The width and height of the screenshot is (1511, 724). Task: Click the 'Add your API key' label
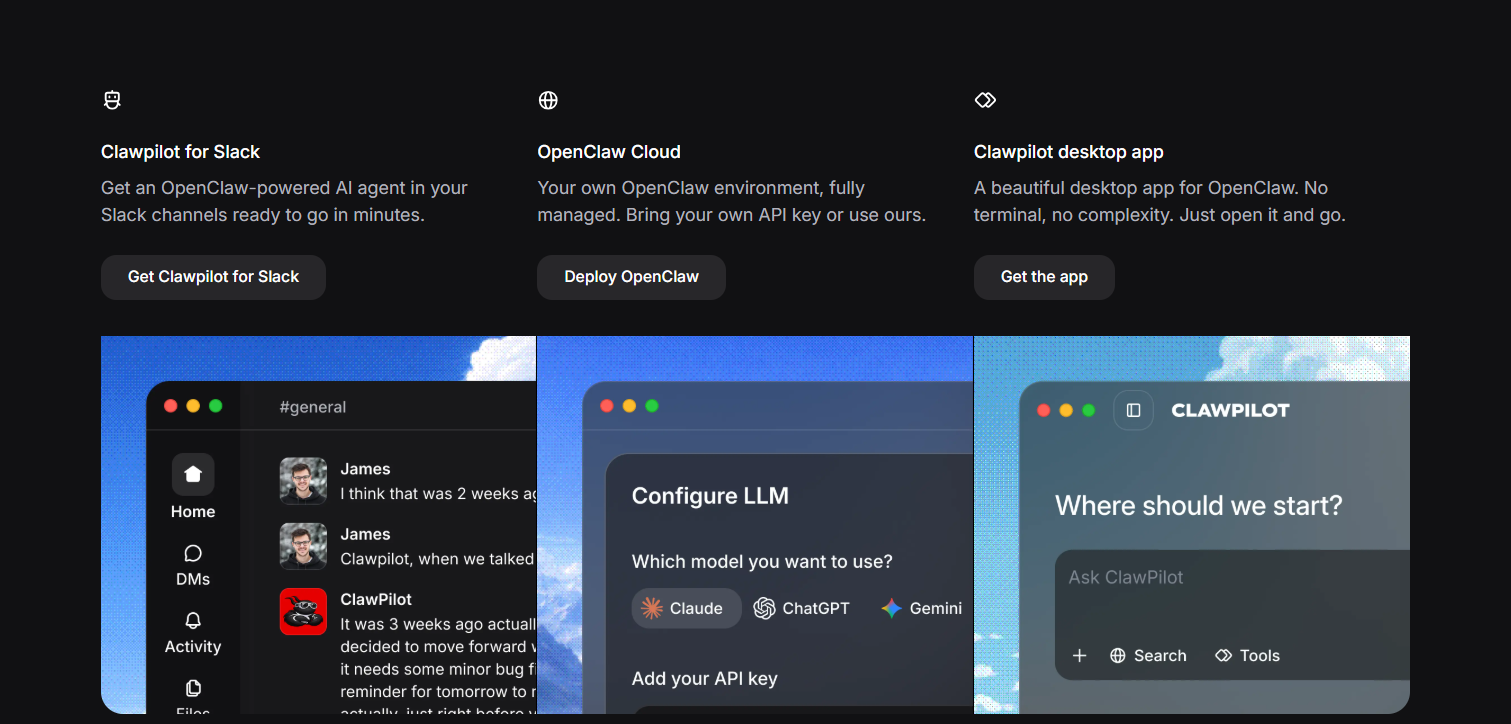click(x=704, y=679)
